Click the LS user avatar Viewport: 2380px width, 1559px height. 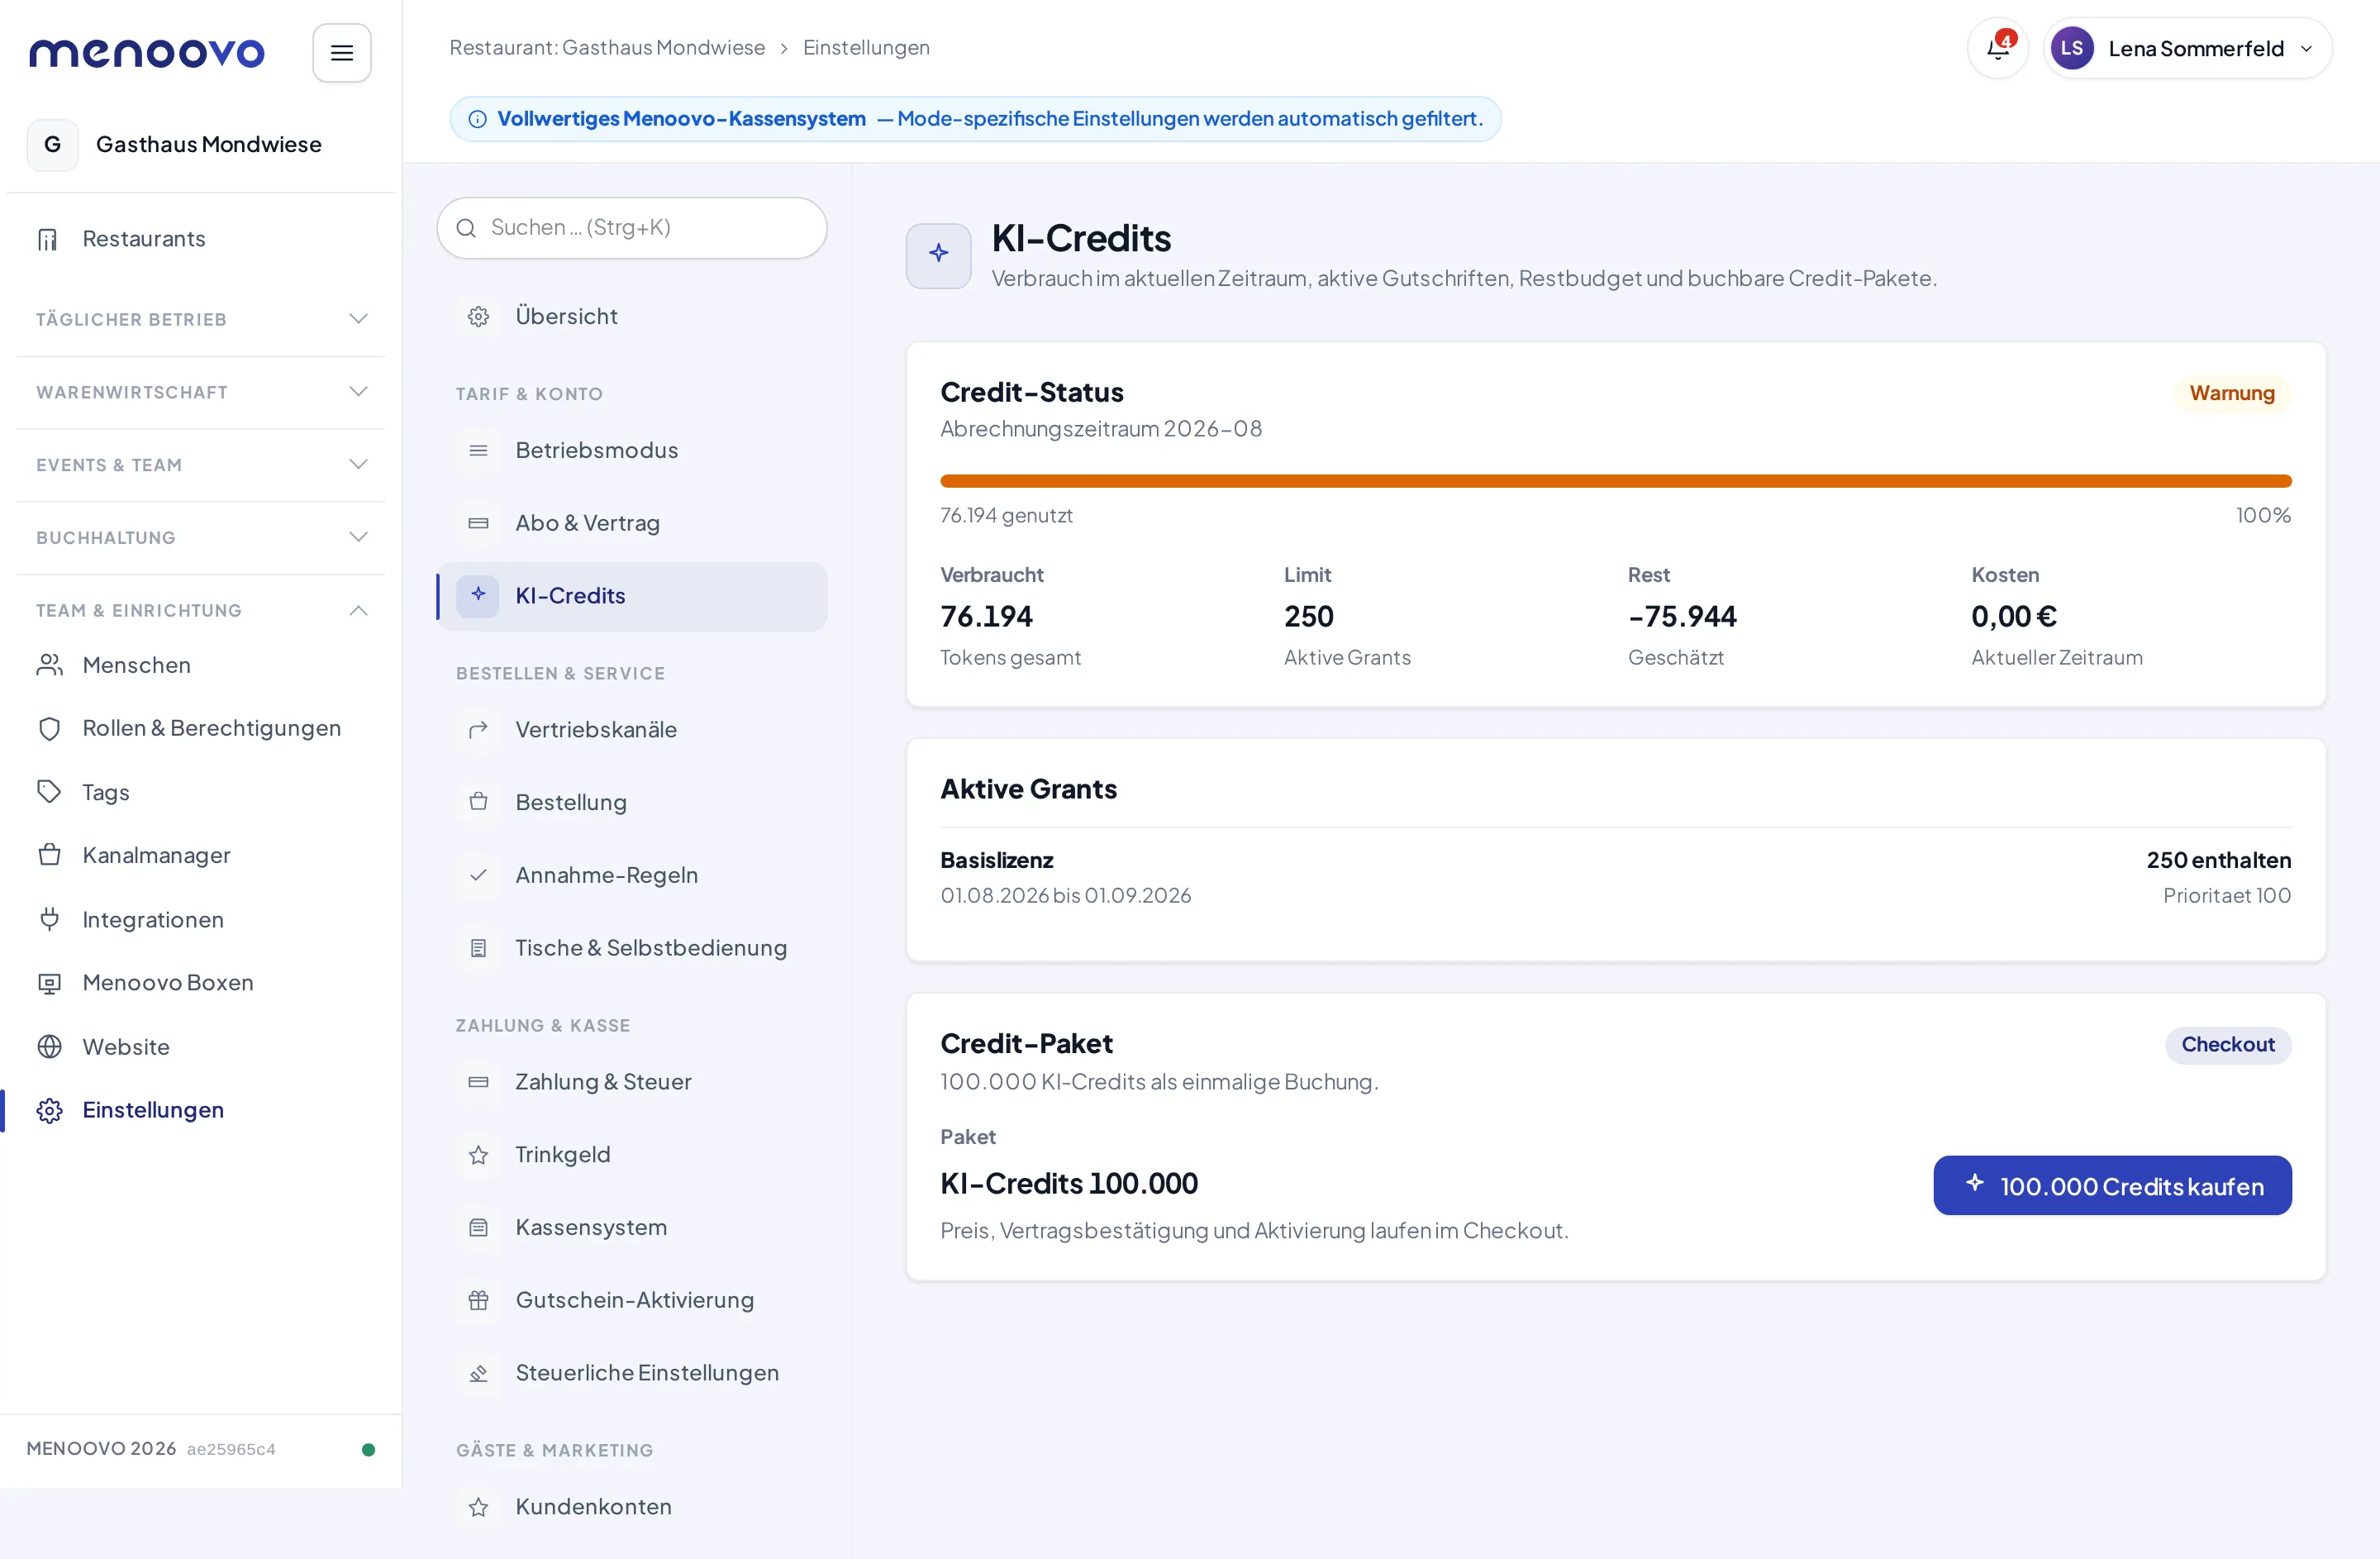(2071, 48)
